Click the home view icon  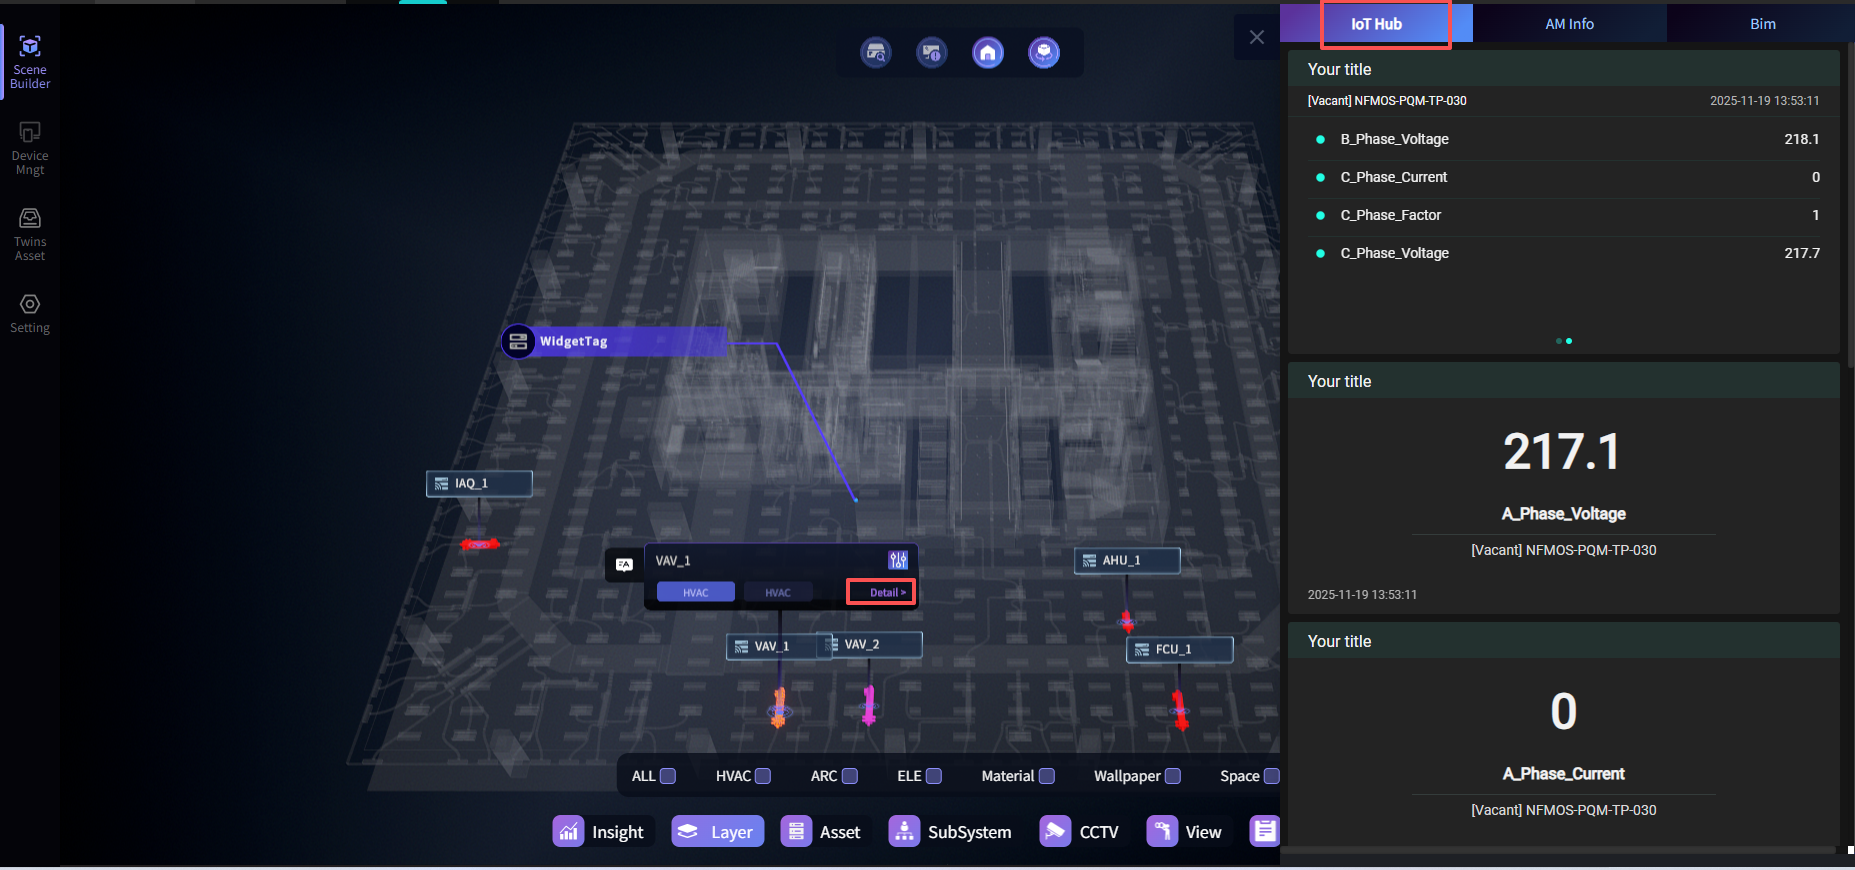pyautogui.click(x=987, y=53)
